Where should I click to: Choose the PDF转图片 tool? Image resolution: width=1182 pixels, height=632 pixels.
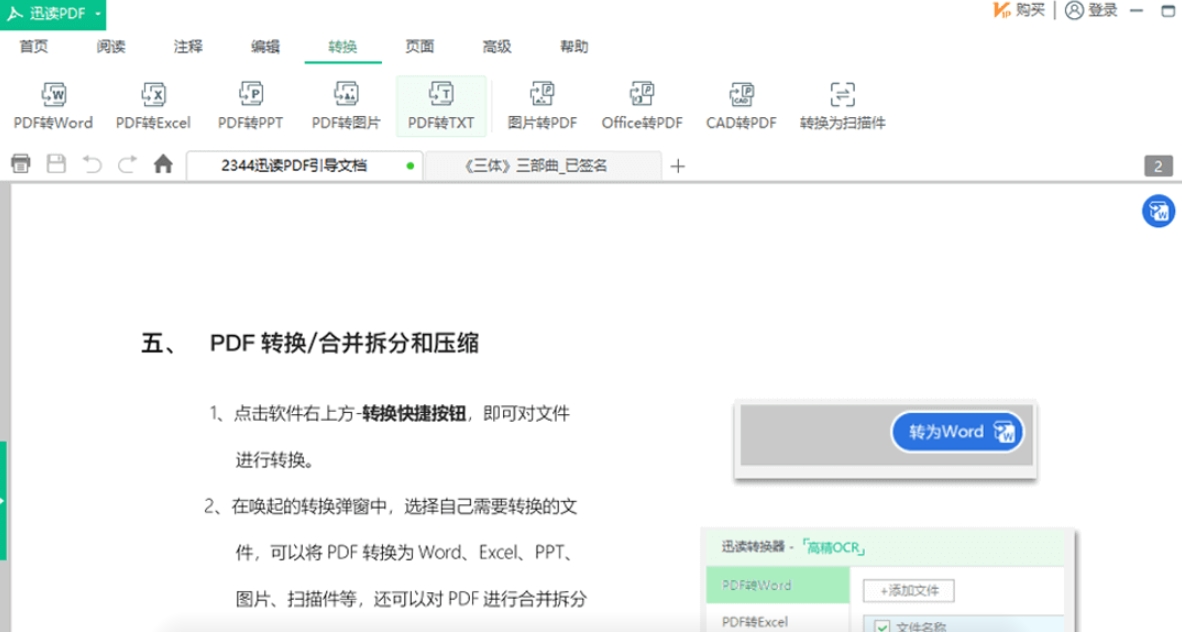(x=346, y=106)
